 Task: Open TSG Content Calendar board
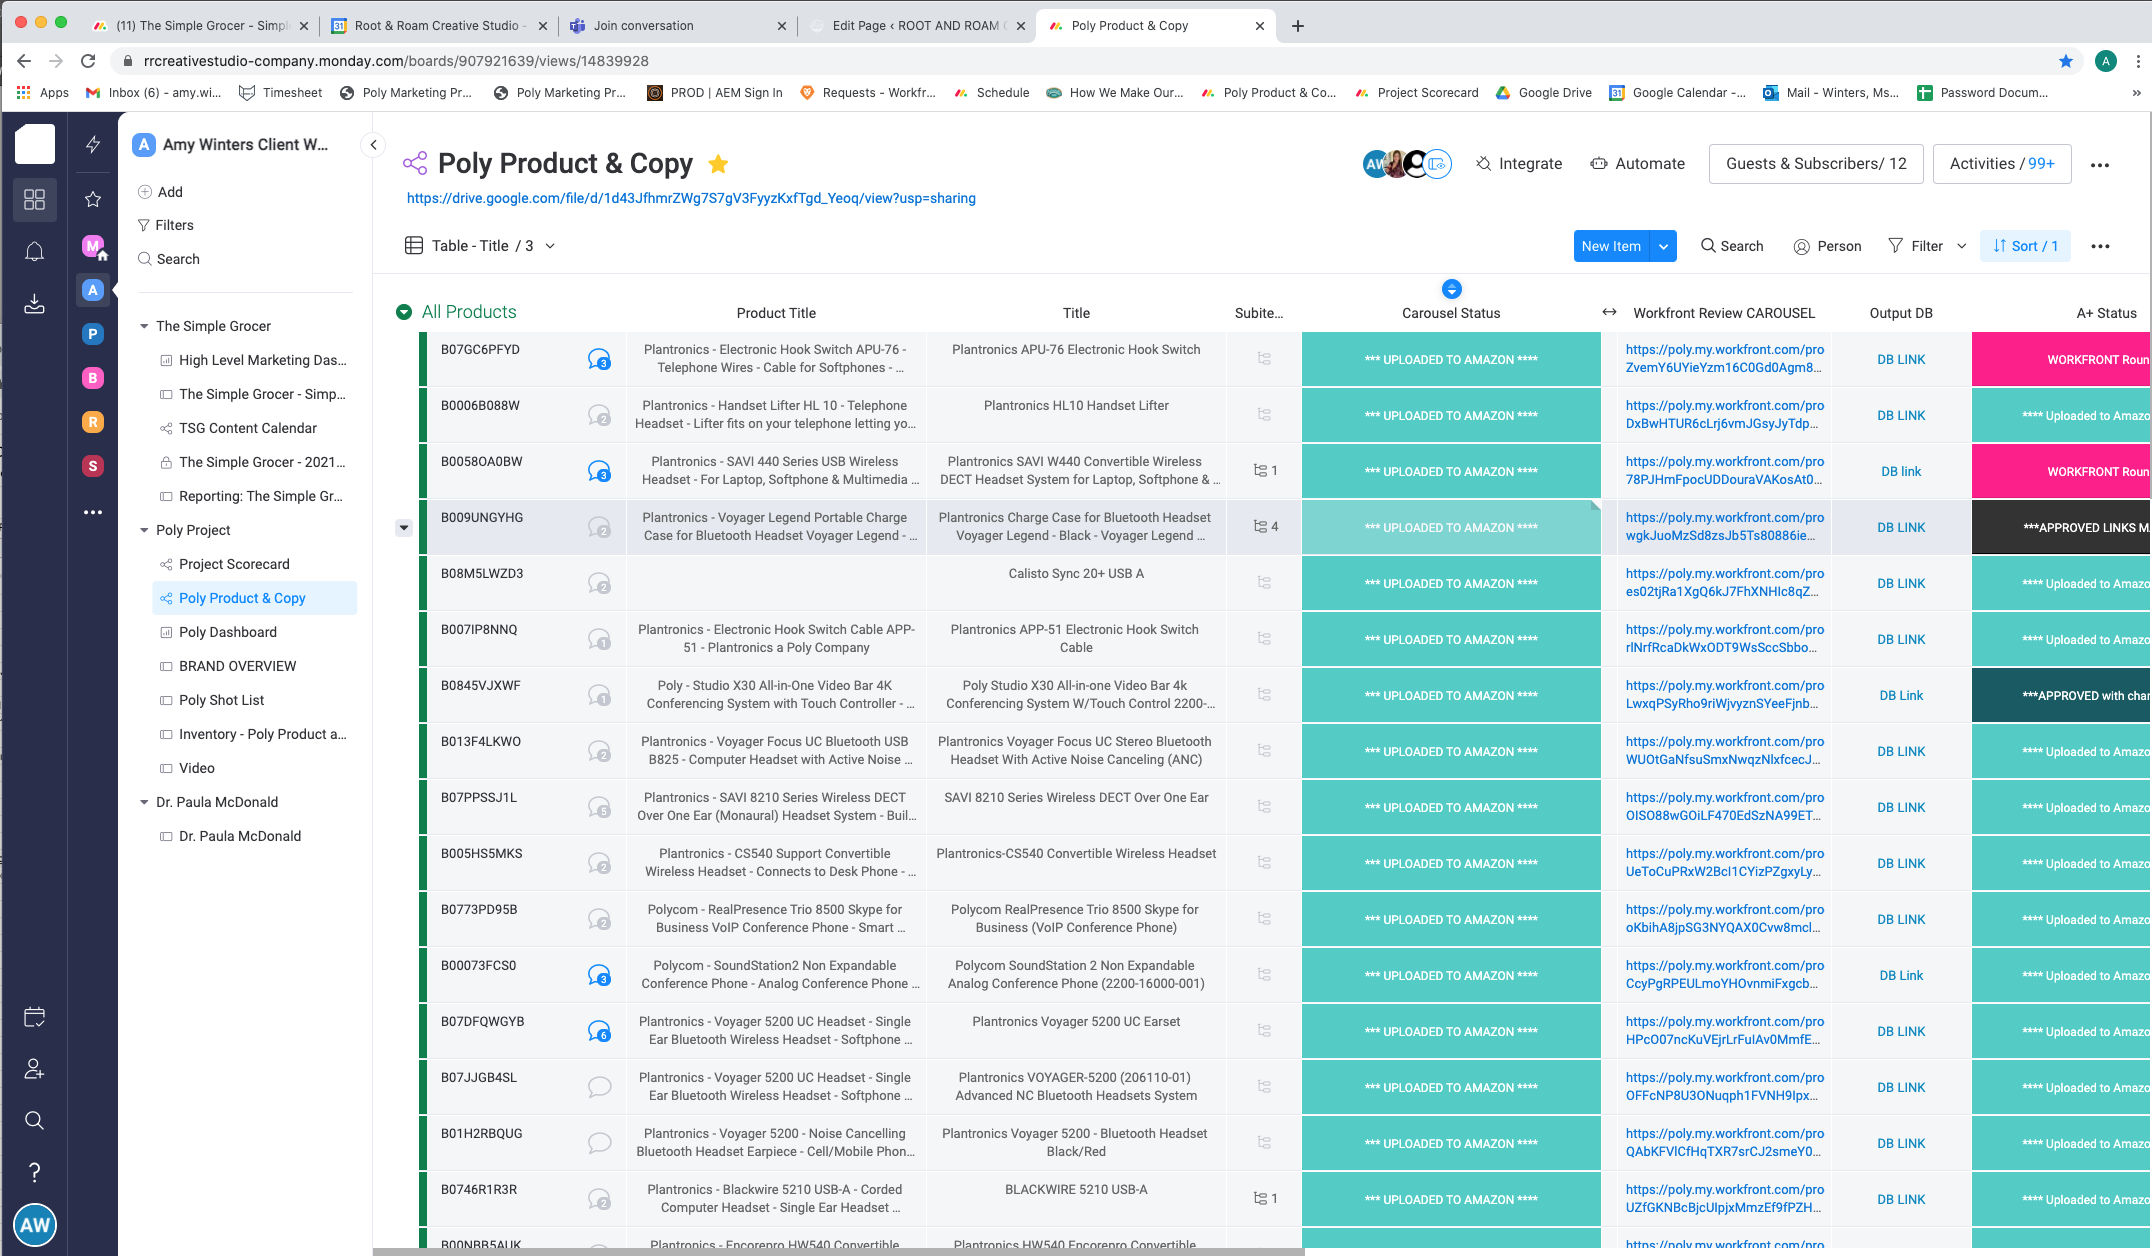coord(248,428)
